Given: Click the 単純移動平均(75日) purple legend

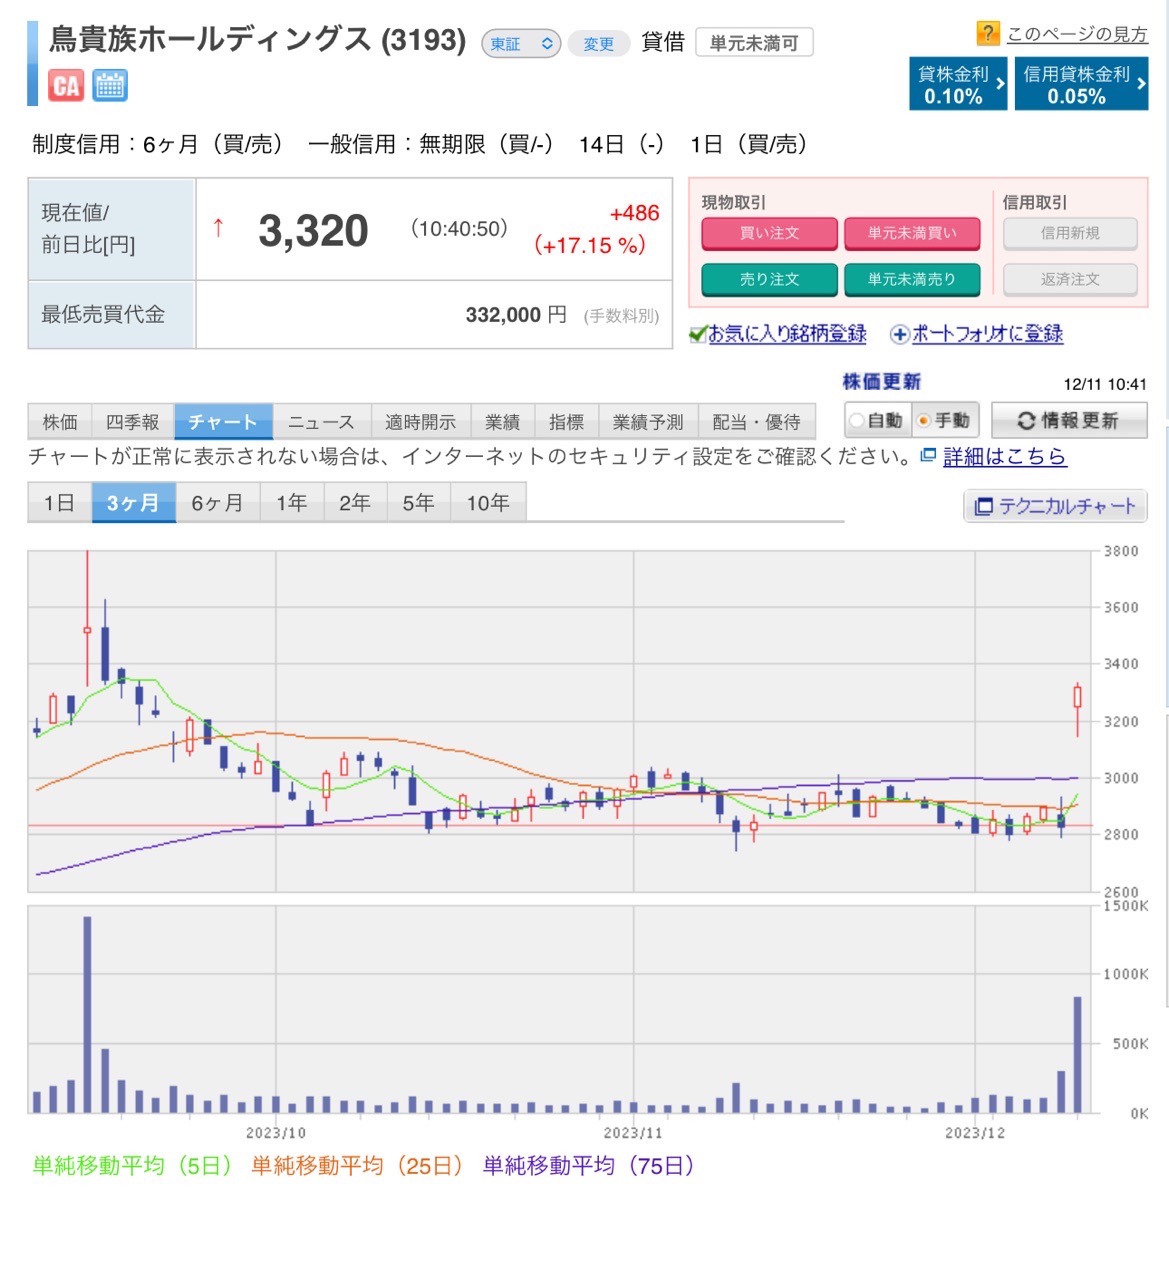Looking at the screenshot, I should tap(589, 1166).
